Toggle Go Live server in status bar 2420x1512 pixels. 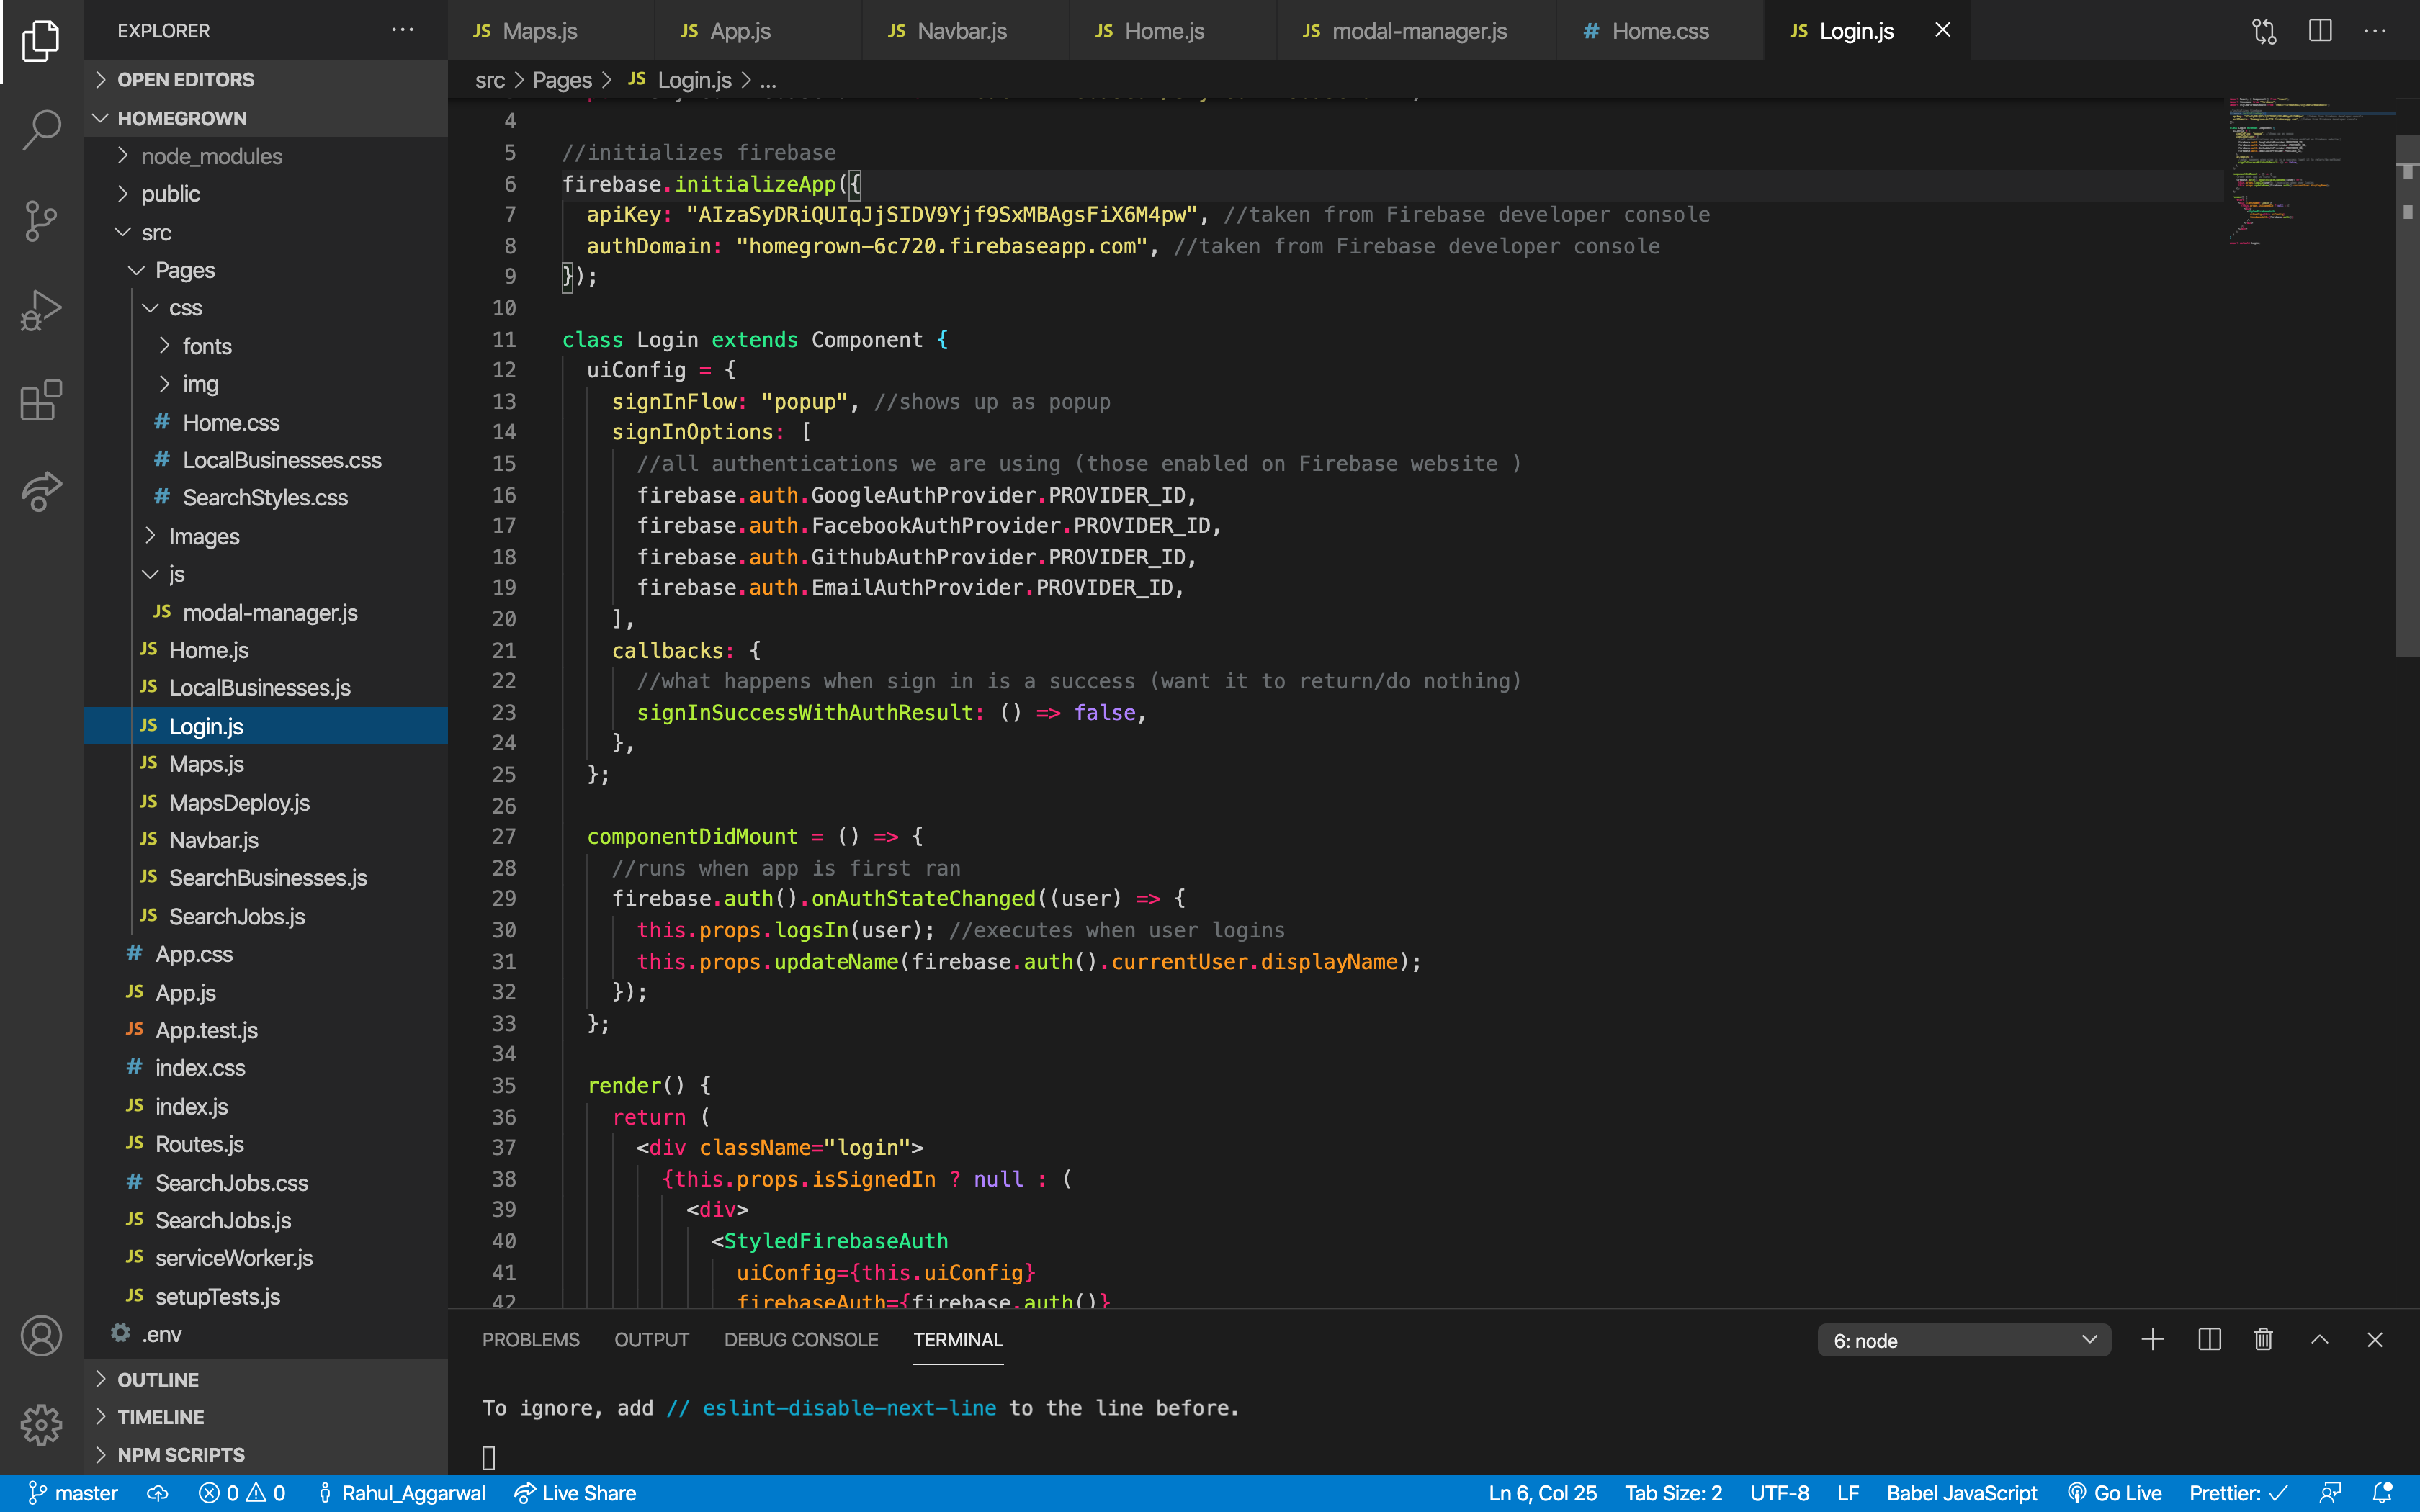(2115, 1493)
